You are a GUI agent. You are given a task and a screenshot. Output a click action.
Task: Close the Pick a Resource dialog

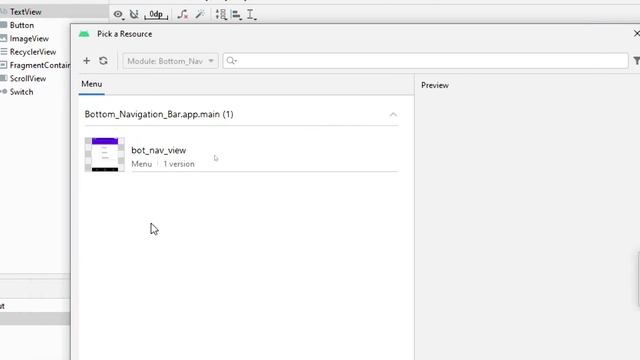pos(636,33)
